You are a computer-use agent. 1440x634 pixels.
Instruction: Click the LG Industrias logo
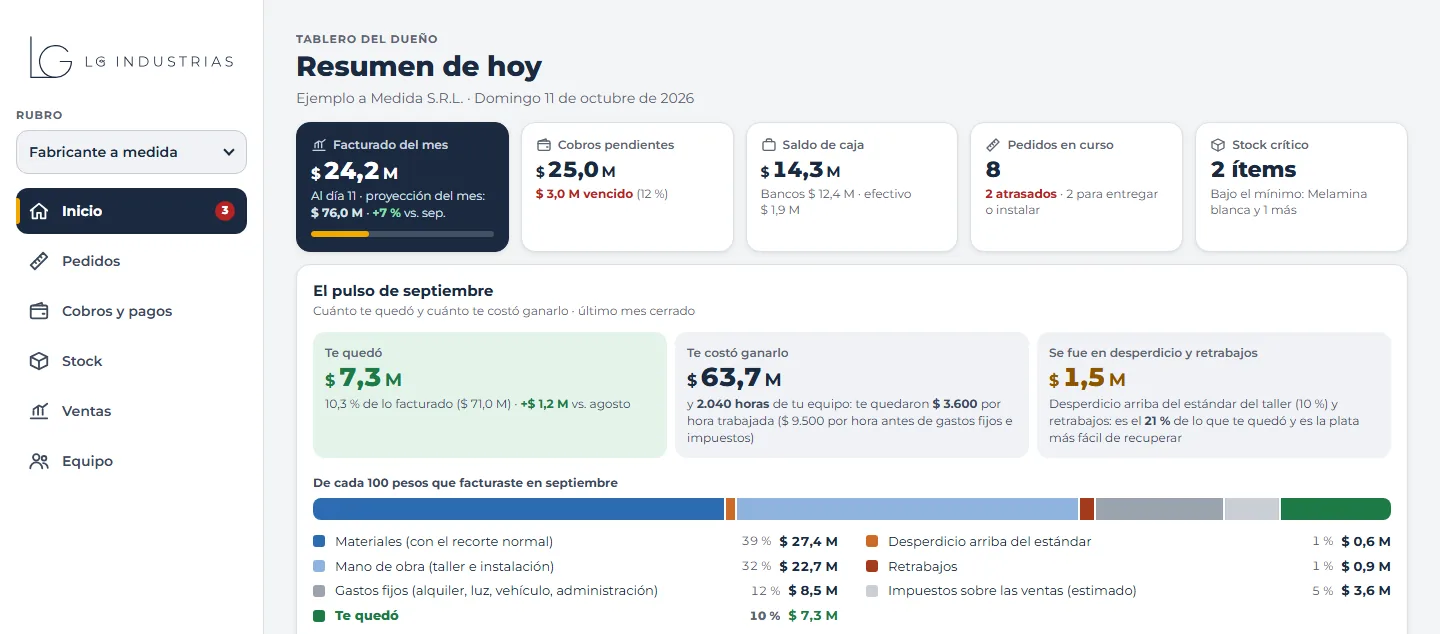131,59
